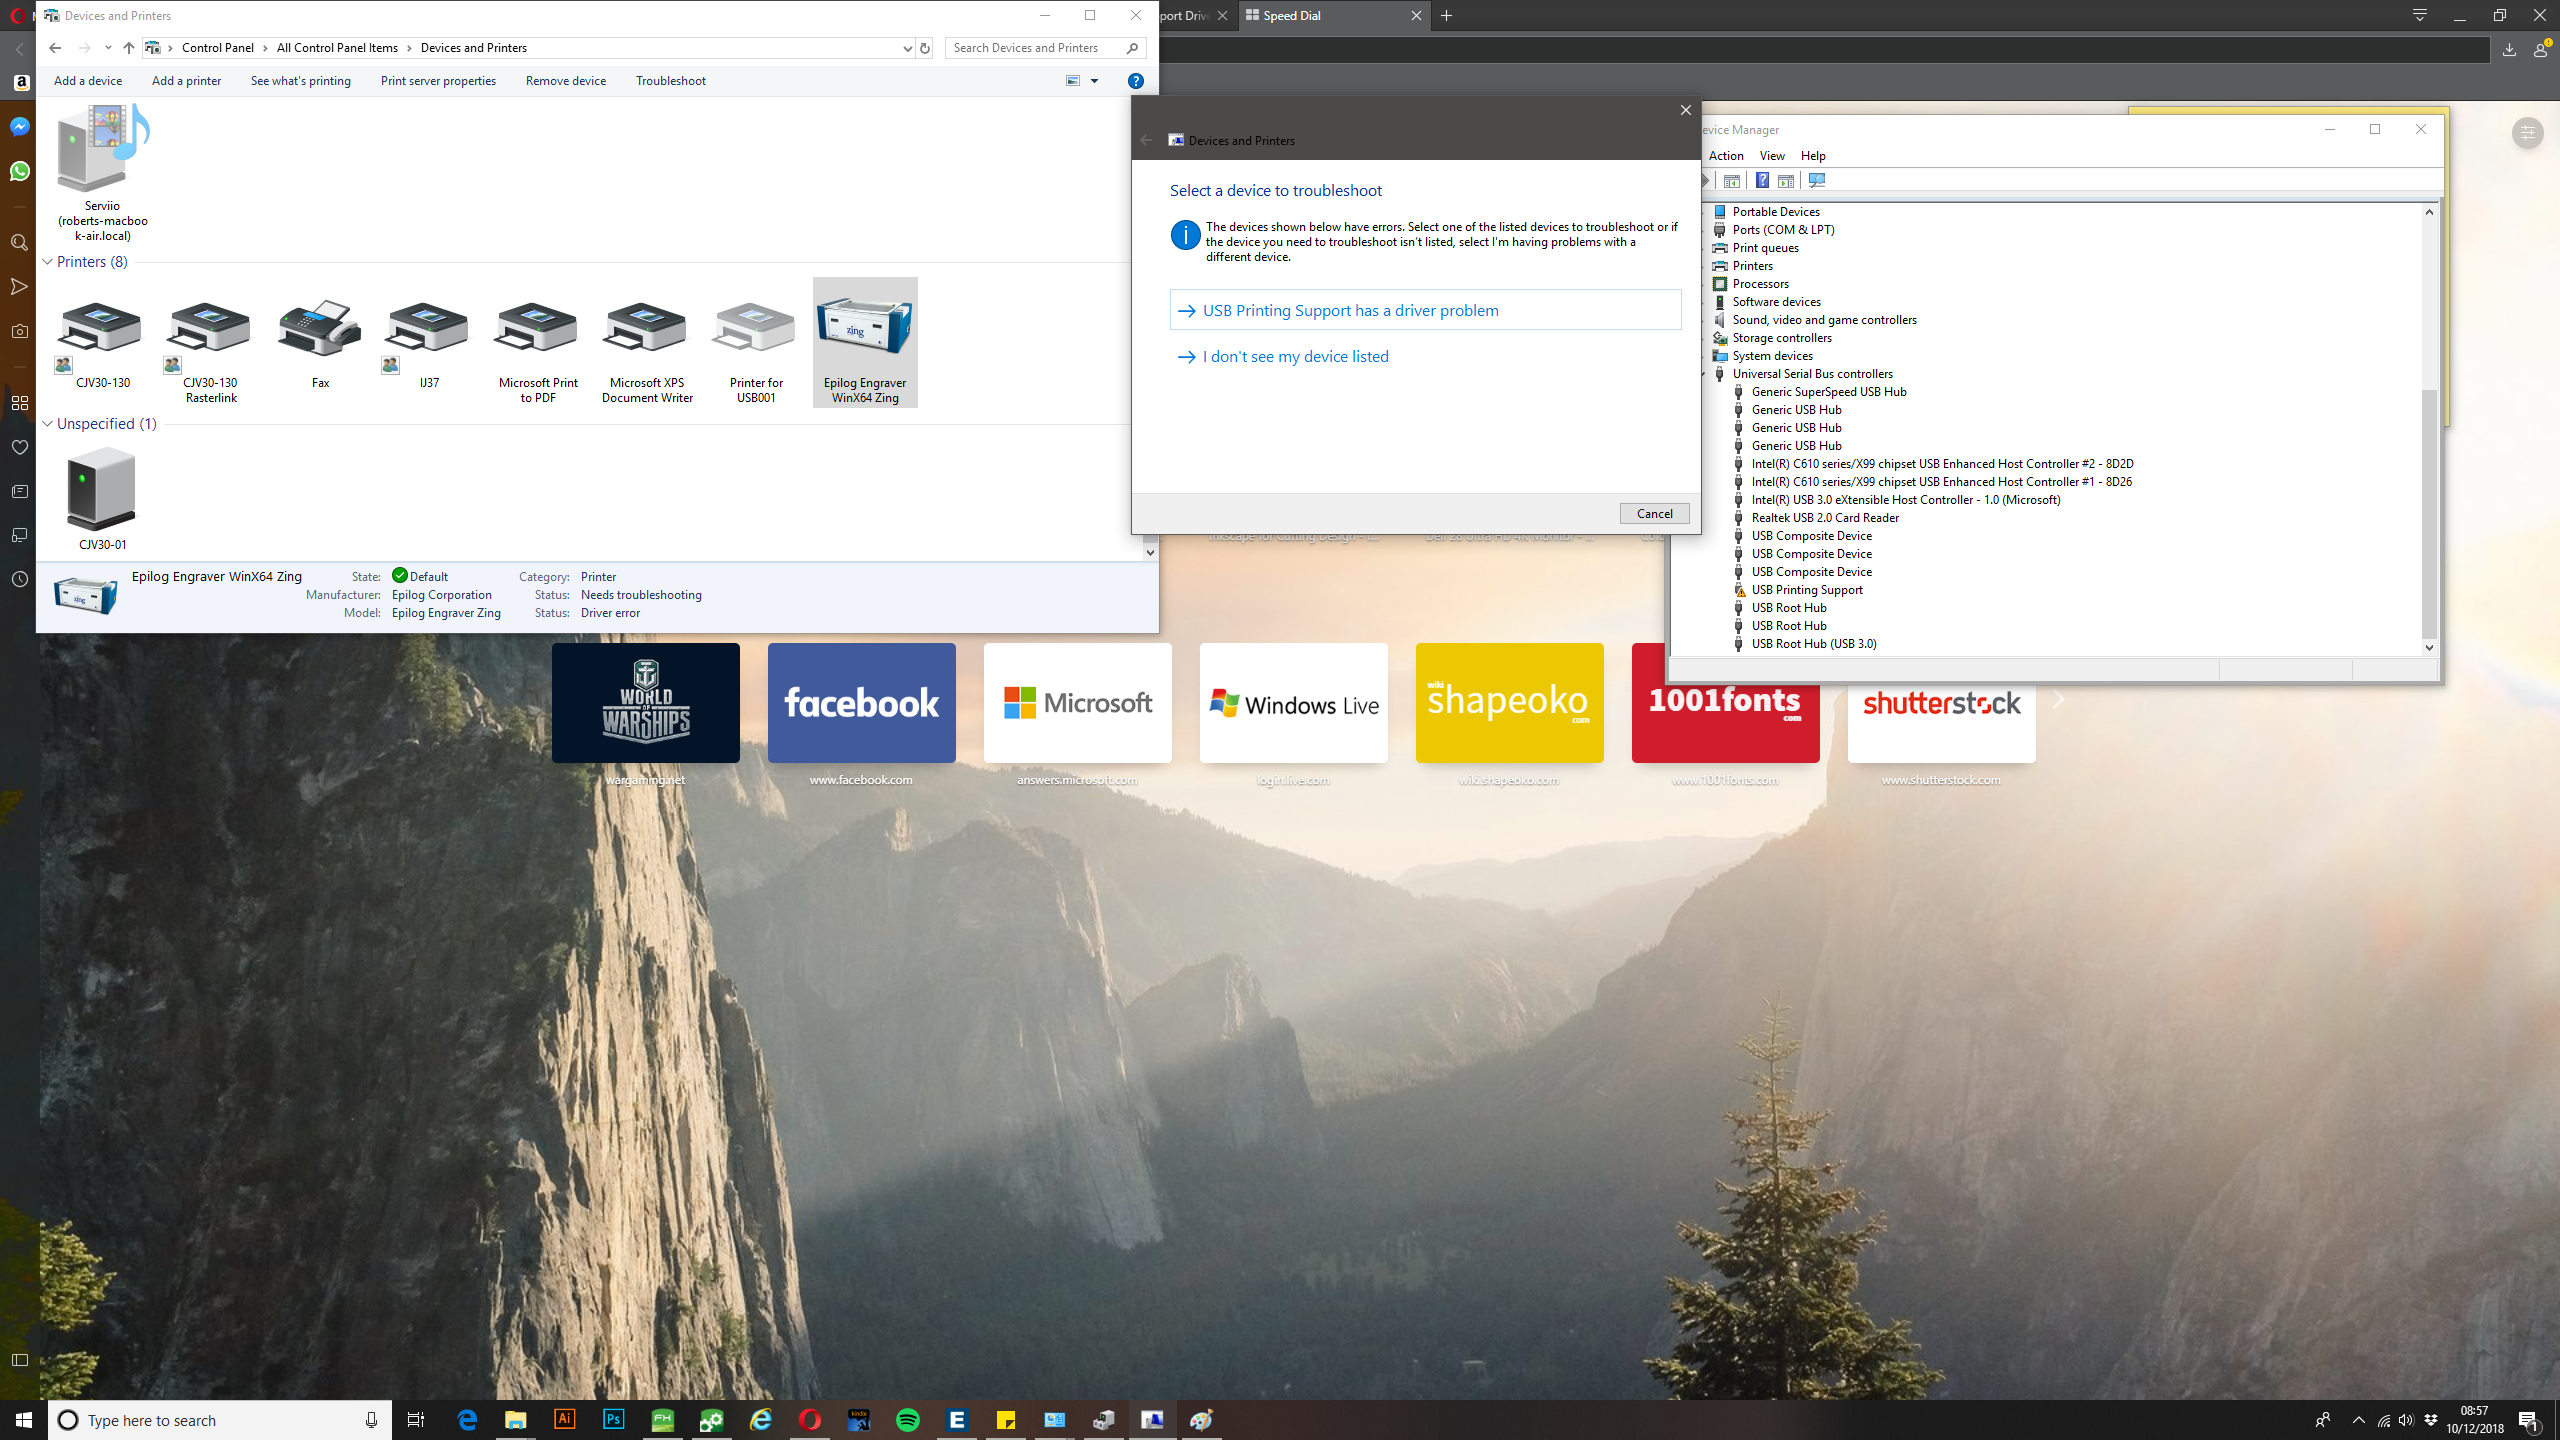2560x1440 pixels.
Task: Open address bar history dropdown
Action: coord(907,48)
